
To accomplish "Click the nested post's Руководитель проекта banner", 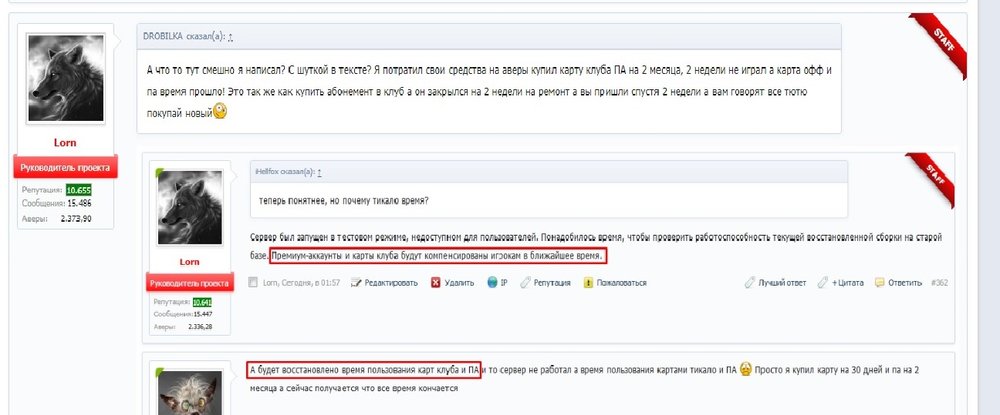I will [x=190, y=283].
